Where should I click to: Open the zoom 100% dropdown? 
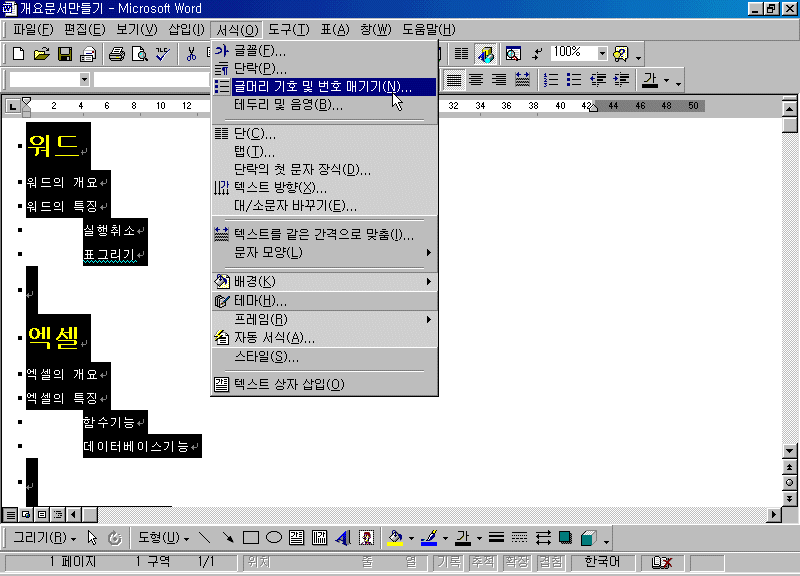(x=602, y=53)
